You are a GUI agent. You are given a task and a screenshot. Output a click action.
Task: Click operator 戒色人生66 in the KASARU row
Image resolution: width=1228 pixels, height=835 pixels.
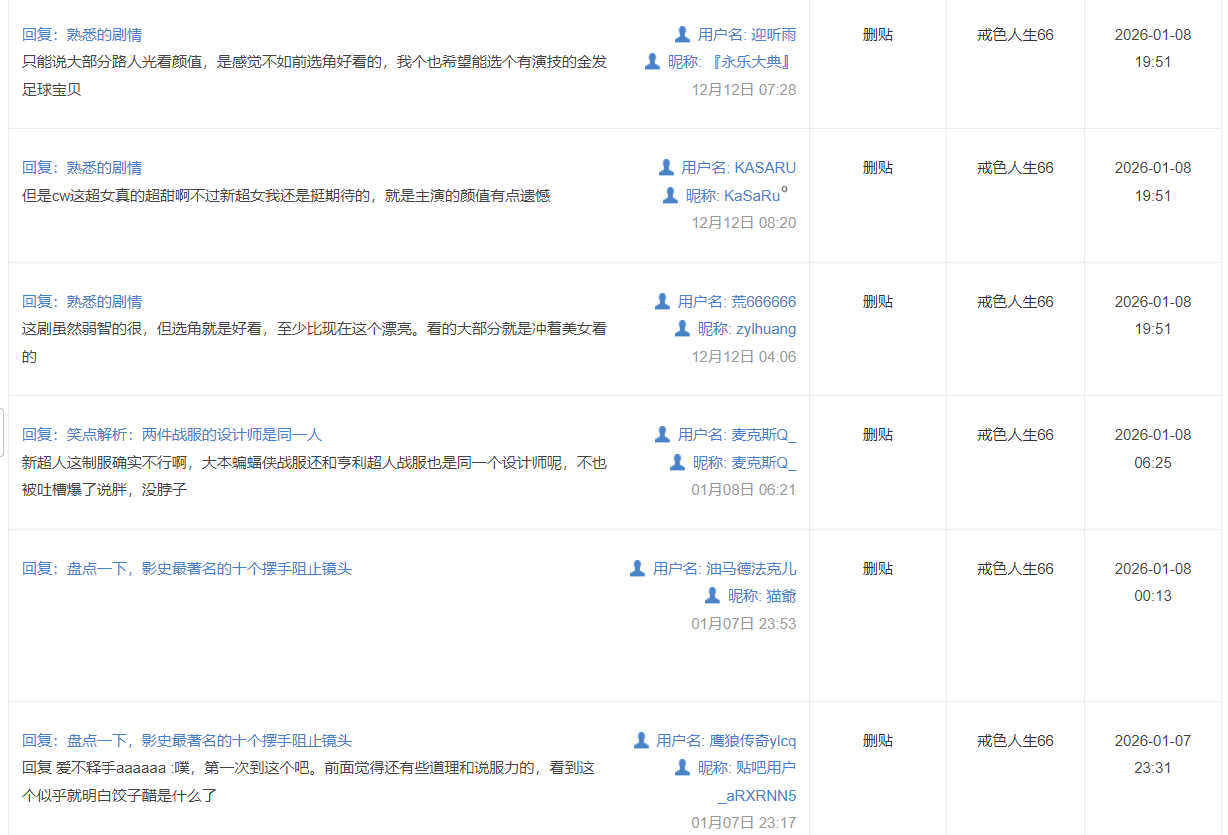(x=1015, y=168)
